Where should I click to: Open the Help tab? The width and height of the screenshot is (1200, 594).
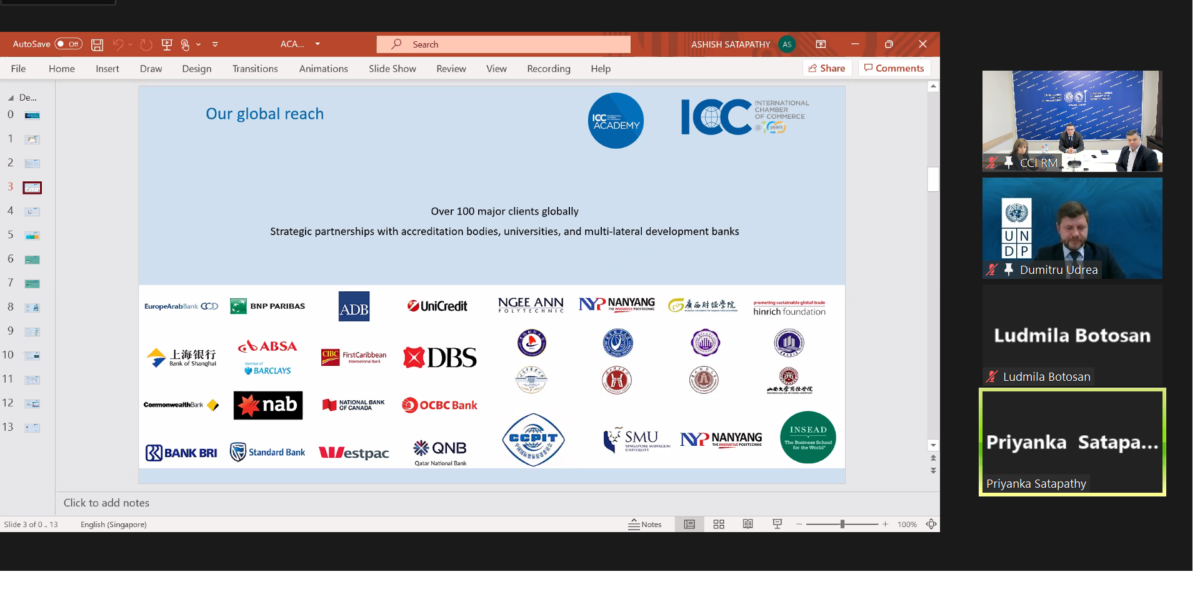tap(600, 69)
